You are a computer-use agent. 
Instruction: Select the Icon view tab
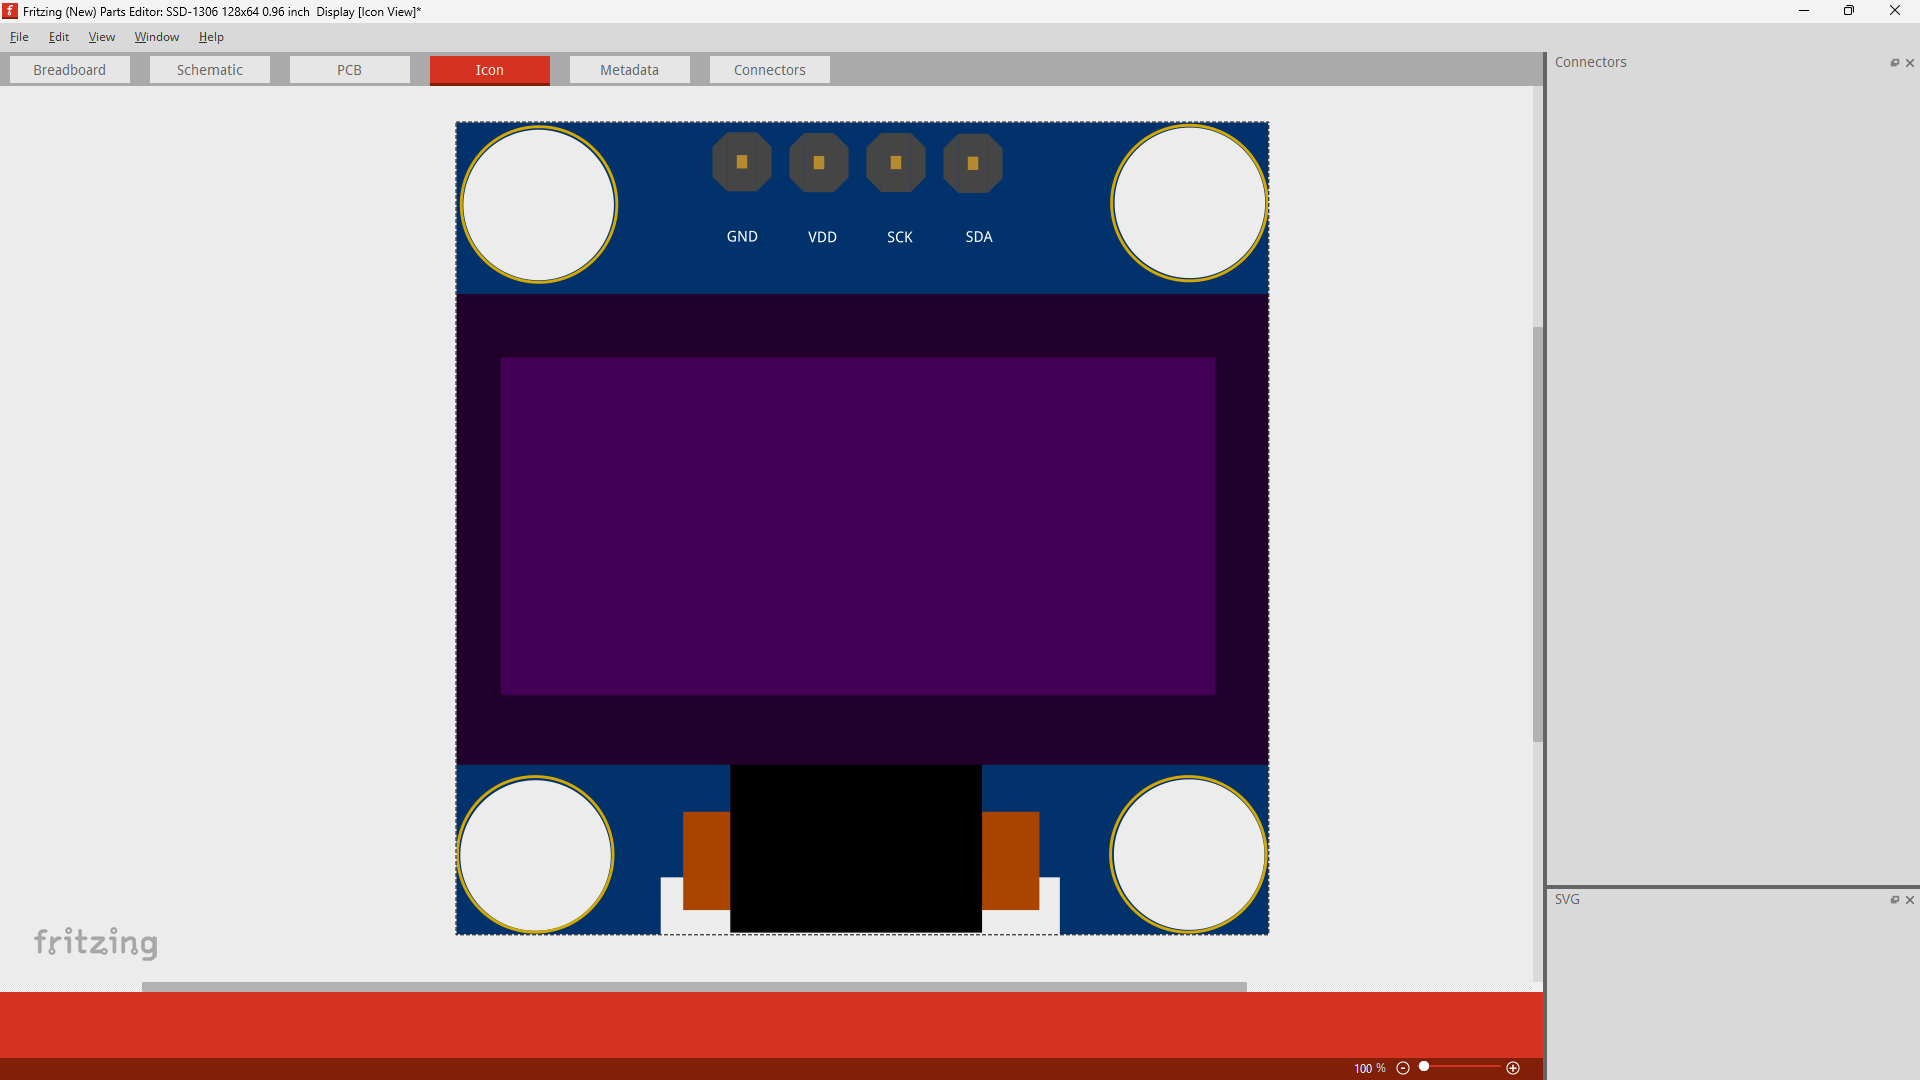point(489,69)
